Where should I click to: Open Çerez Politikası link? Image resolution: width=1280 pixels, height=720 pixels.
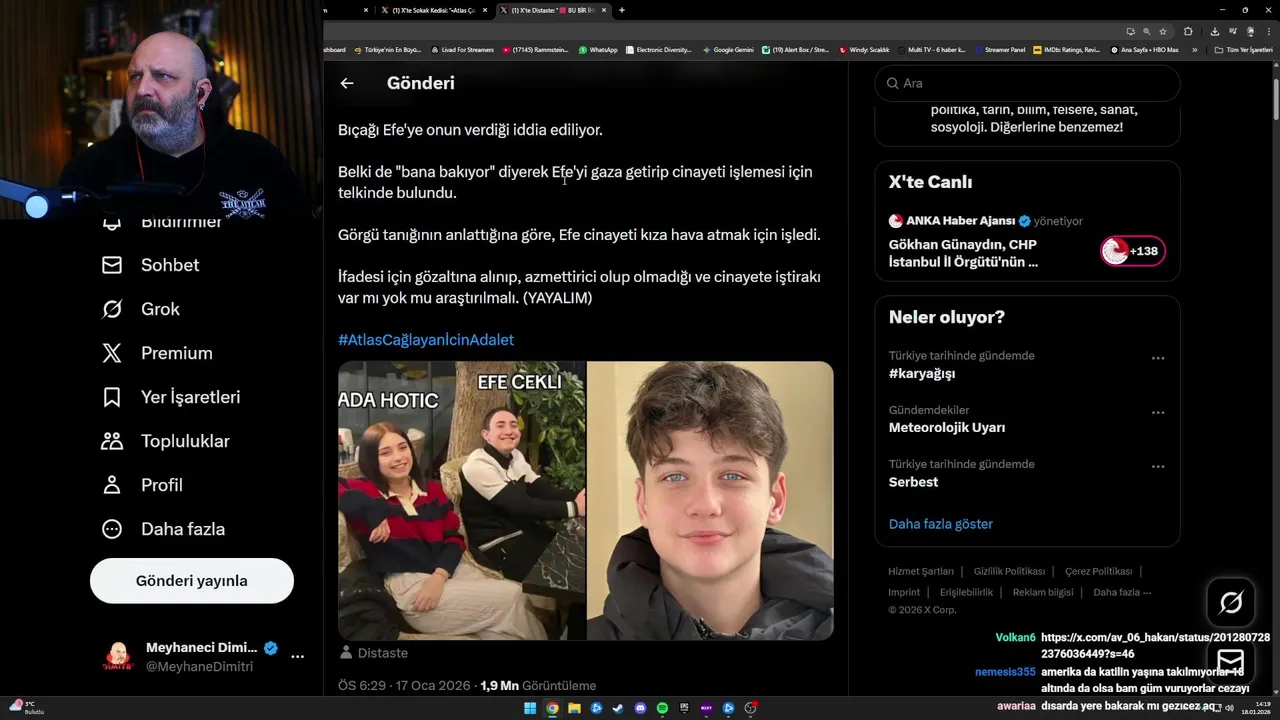[x=1098, y=571]
